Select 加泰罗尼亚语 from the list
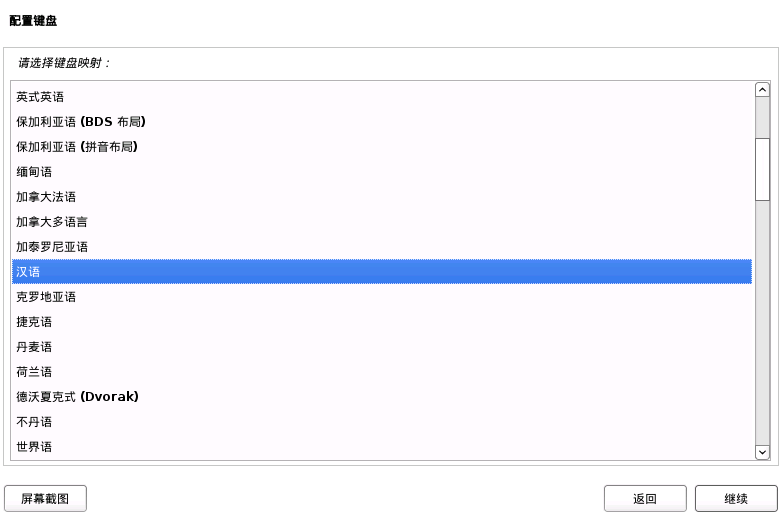 (x=52, y=247)
